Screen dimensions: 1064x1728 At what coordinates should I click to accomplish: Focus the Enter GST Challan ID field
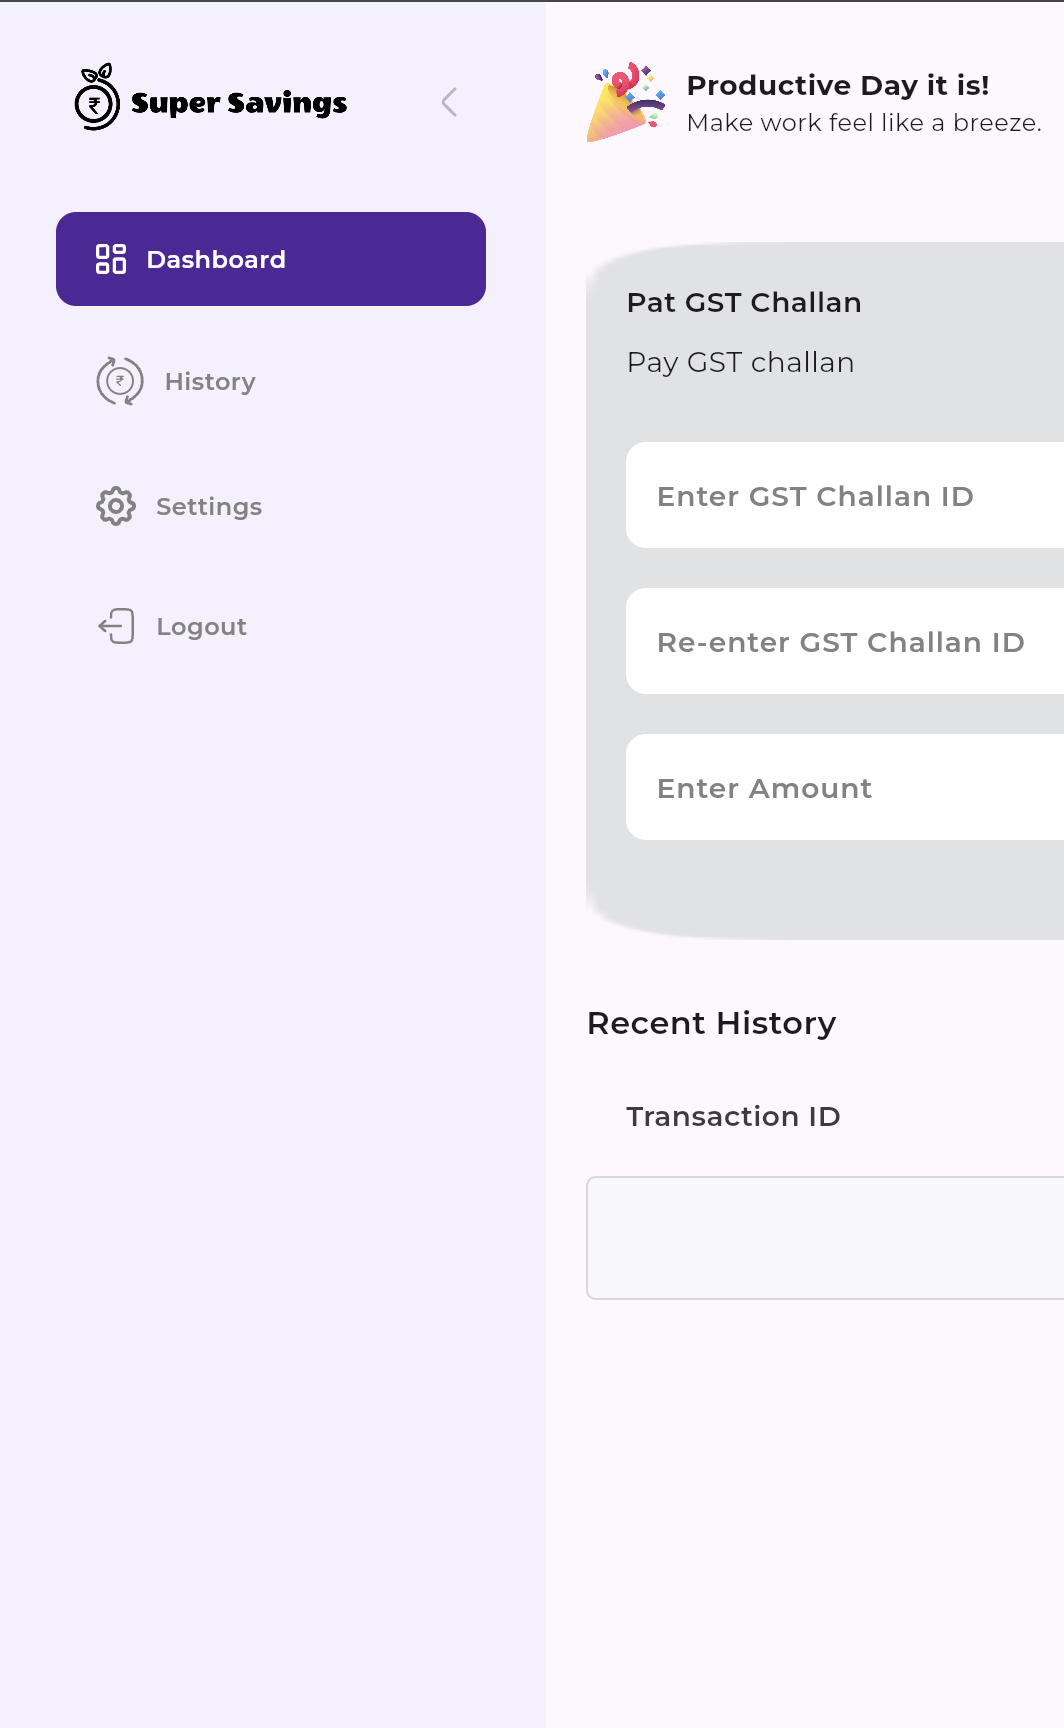click(845, 496)
